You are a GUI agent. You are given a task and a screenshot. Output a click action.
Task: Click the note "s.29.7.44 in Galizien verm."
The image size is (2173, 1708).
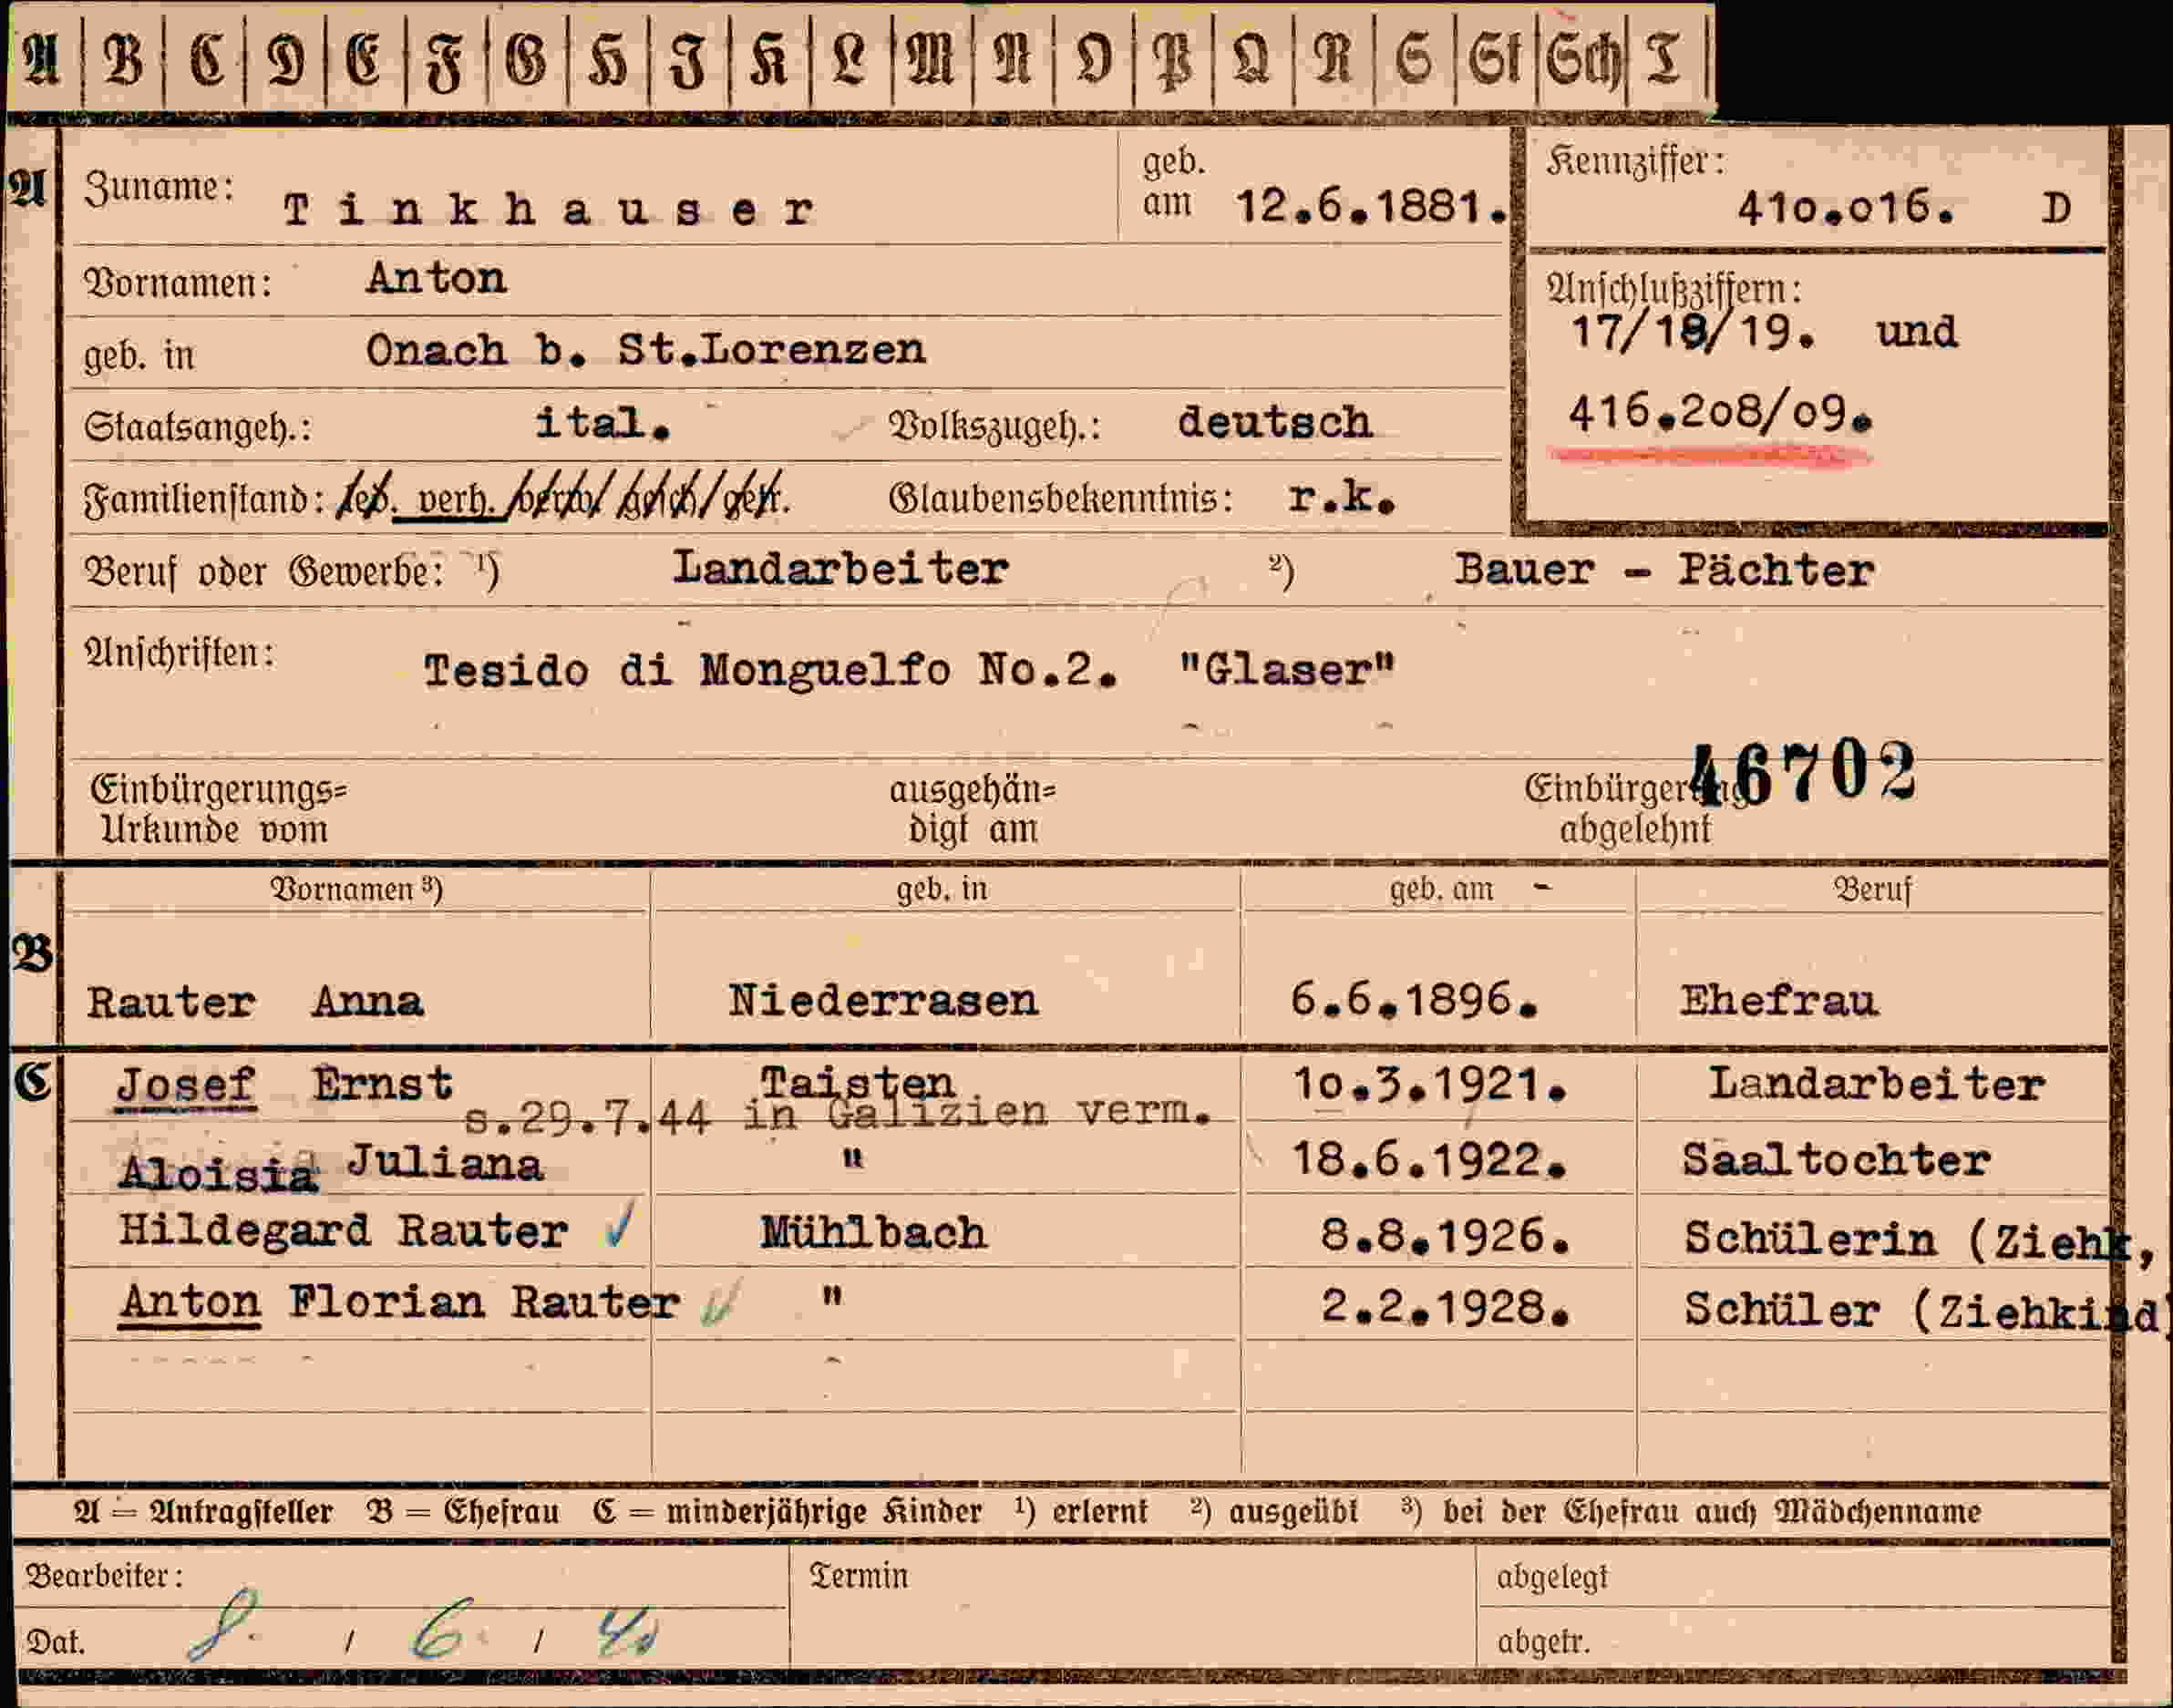838,1115
